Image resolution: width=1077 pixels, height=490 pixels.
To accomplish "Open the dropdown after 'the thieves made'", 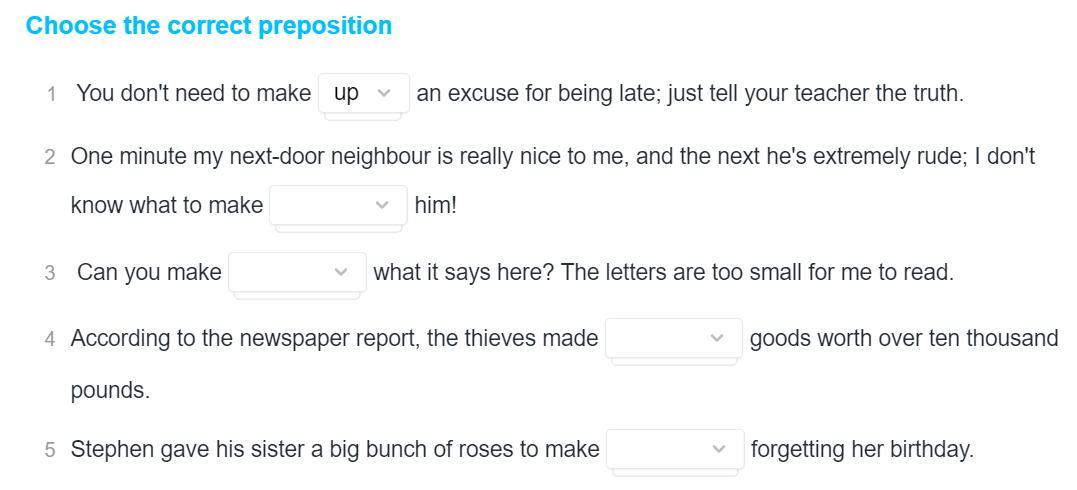I will [x=674, y=338].
